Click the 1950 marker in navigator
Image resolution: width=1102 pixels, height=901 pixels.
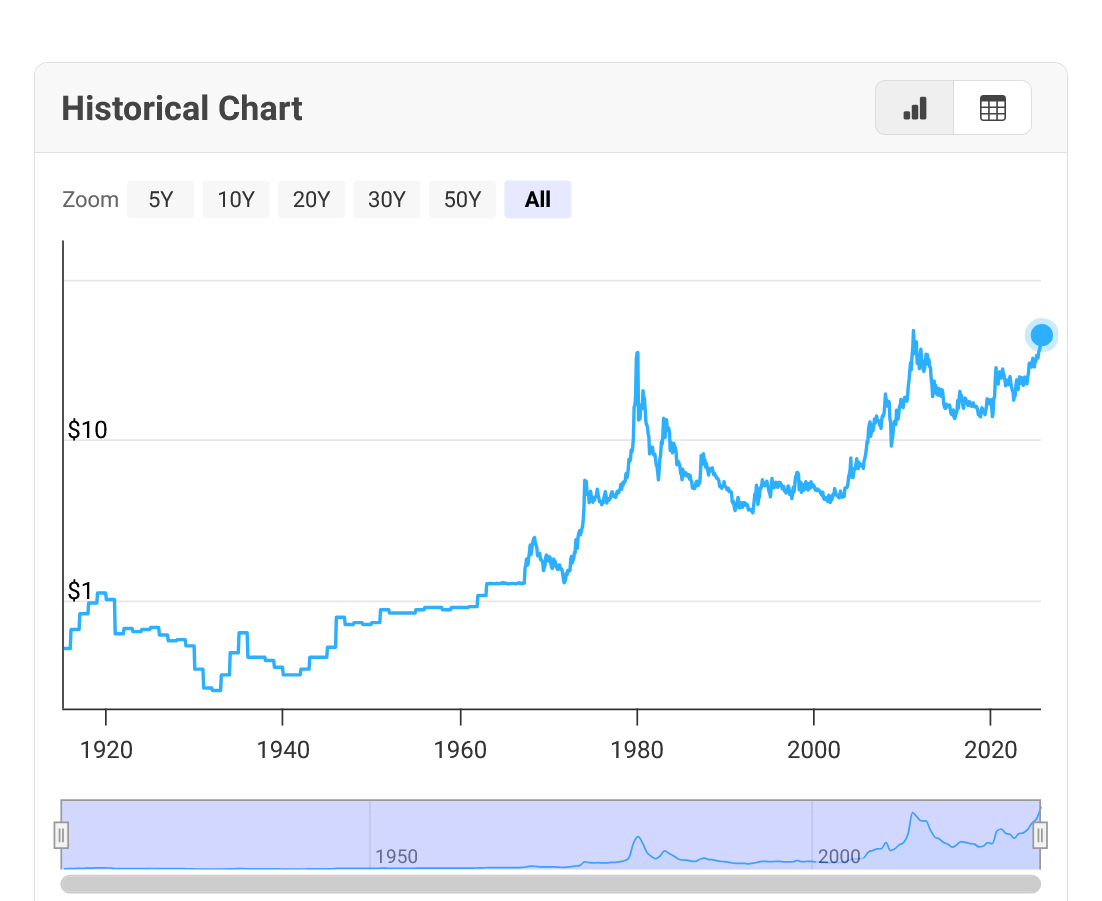coord(396,857)
